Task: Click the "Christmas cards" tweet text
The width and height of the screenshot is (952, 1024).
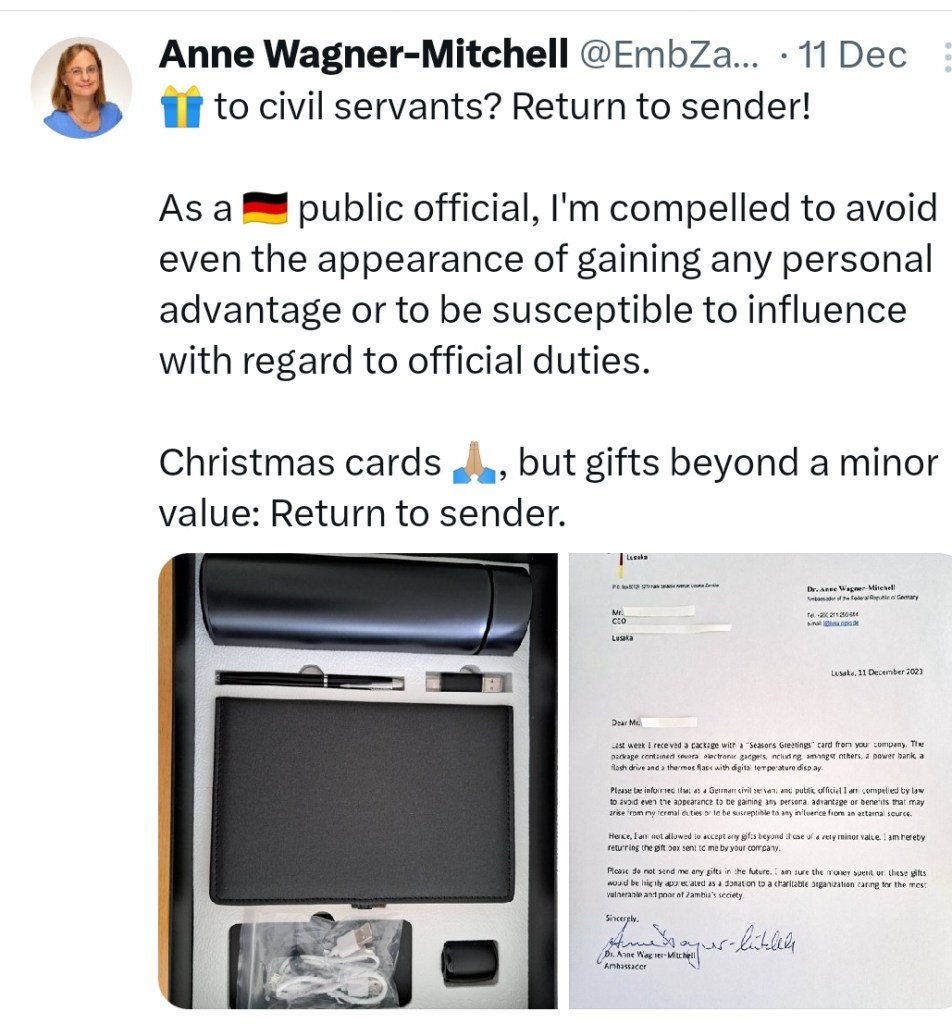Action: click(300, 463)
